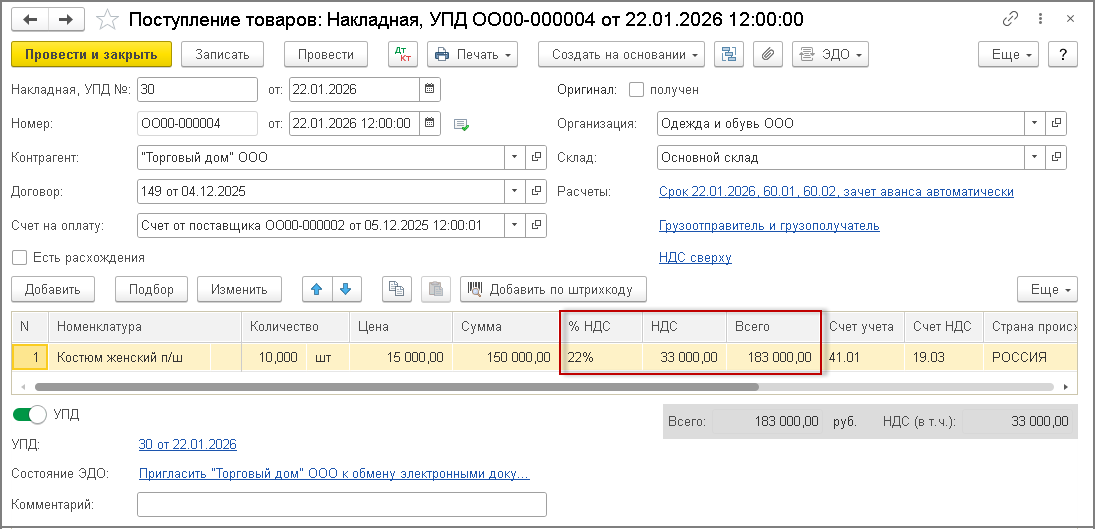Open the table's Еще menu

(1048, 289)
